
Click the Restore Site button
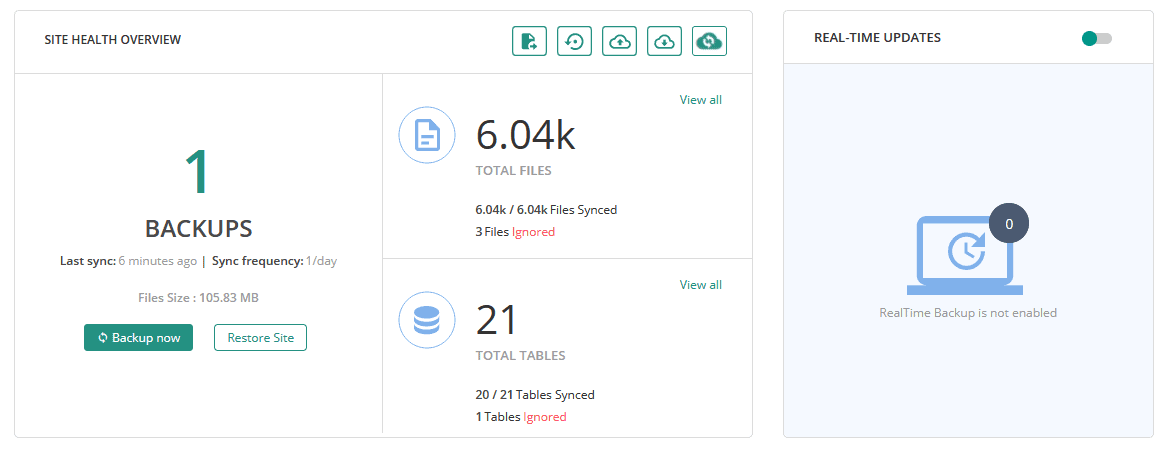pyautogui.click(x=261, y=338)
